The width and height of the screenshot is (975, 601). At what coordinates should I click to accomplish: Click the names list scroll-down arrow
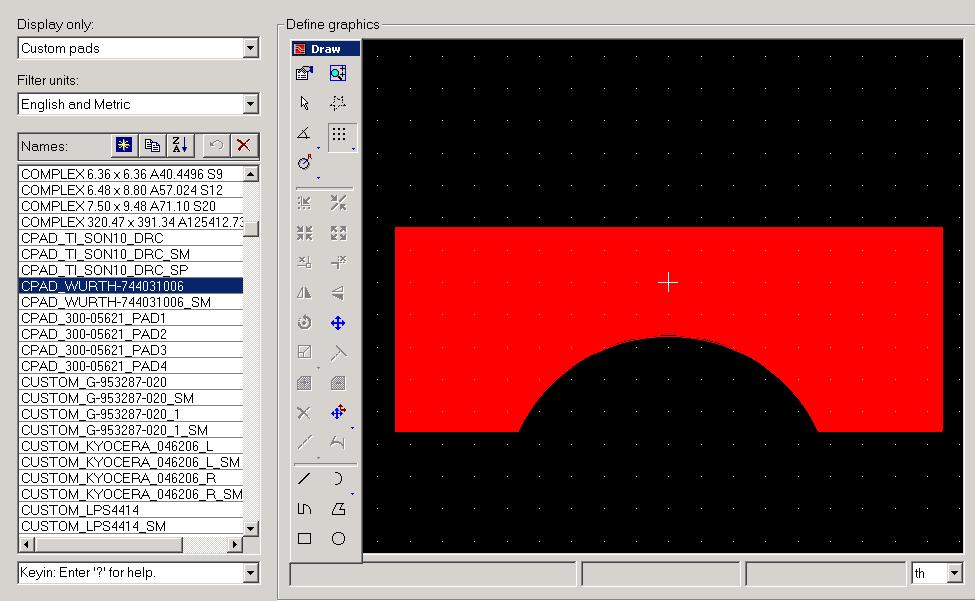pyautogui.click(x=251, y=528)
